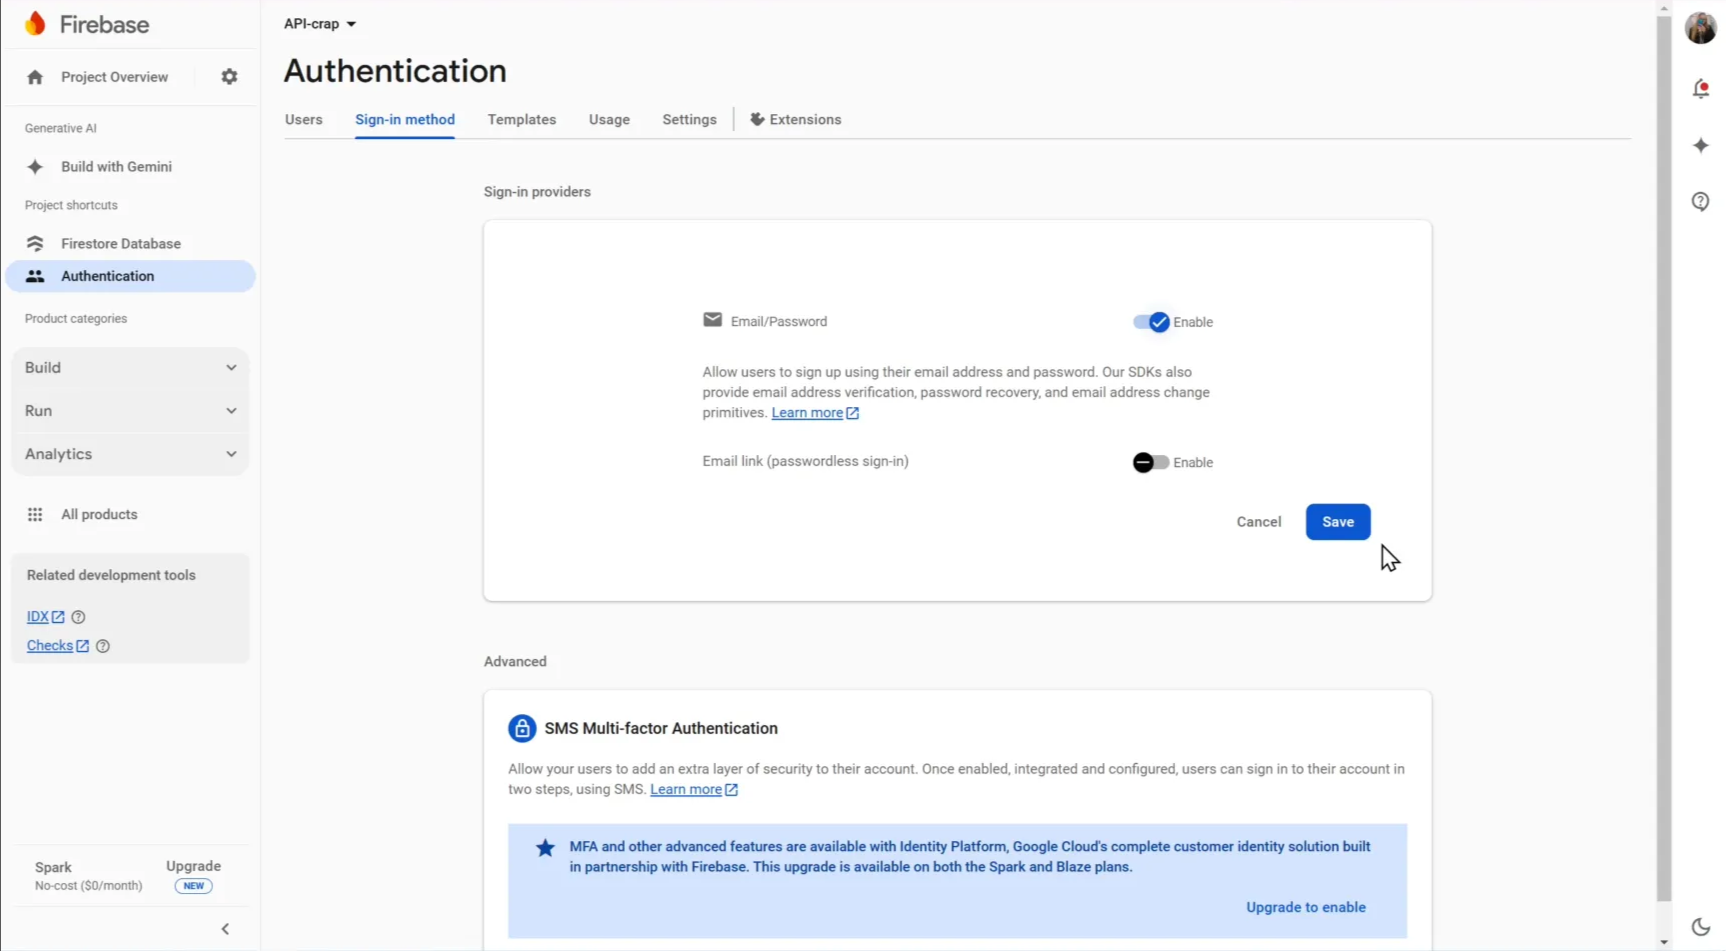Click the scrollbar down arrow
The height and width of the screenshot is (951, 1726).
tap(1664, 942)
